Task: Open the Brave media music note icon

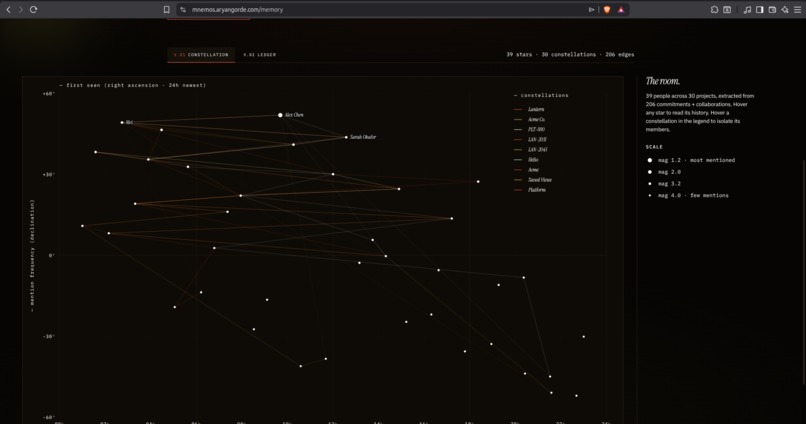Action: 747,9
